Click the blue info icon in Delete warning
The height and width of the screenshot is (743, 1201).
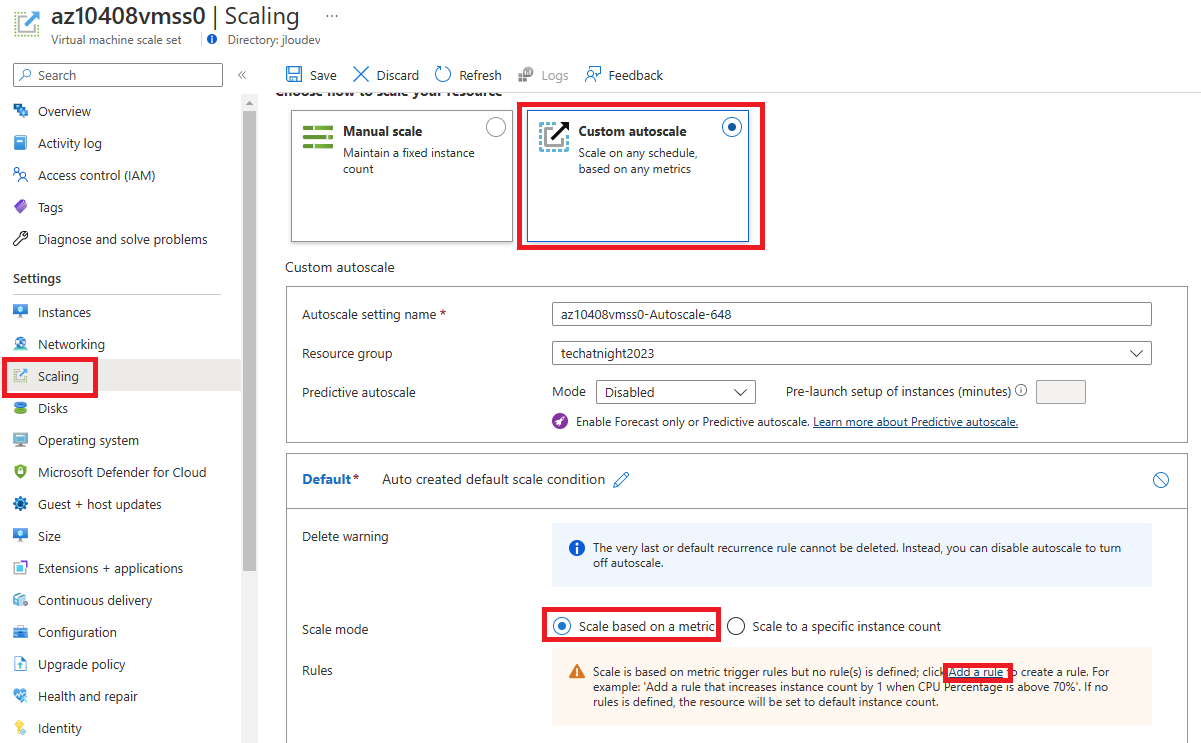pos(577,548)
